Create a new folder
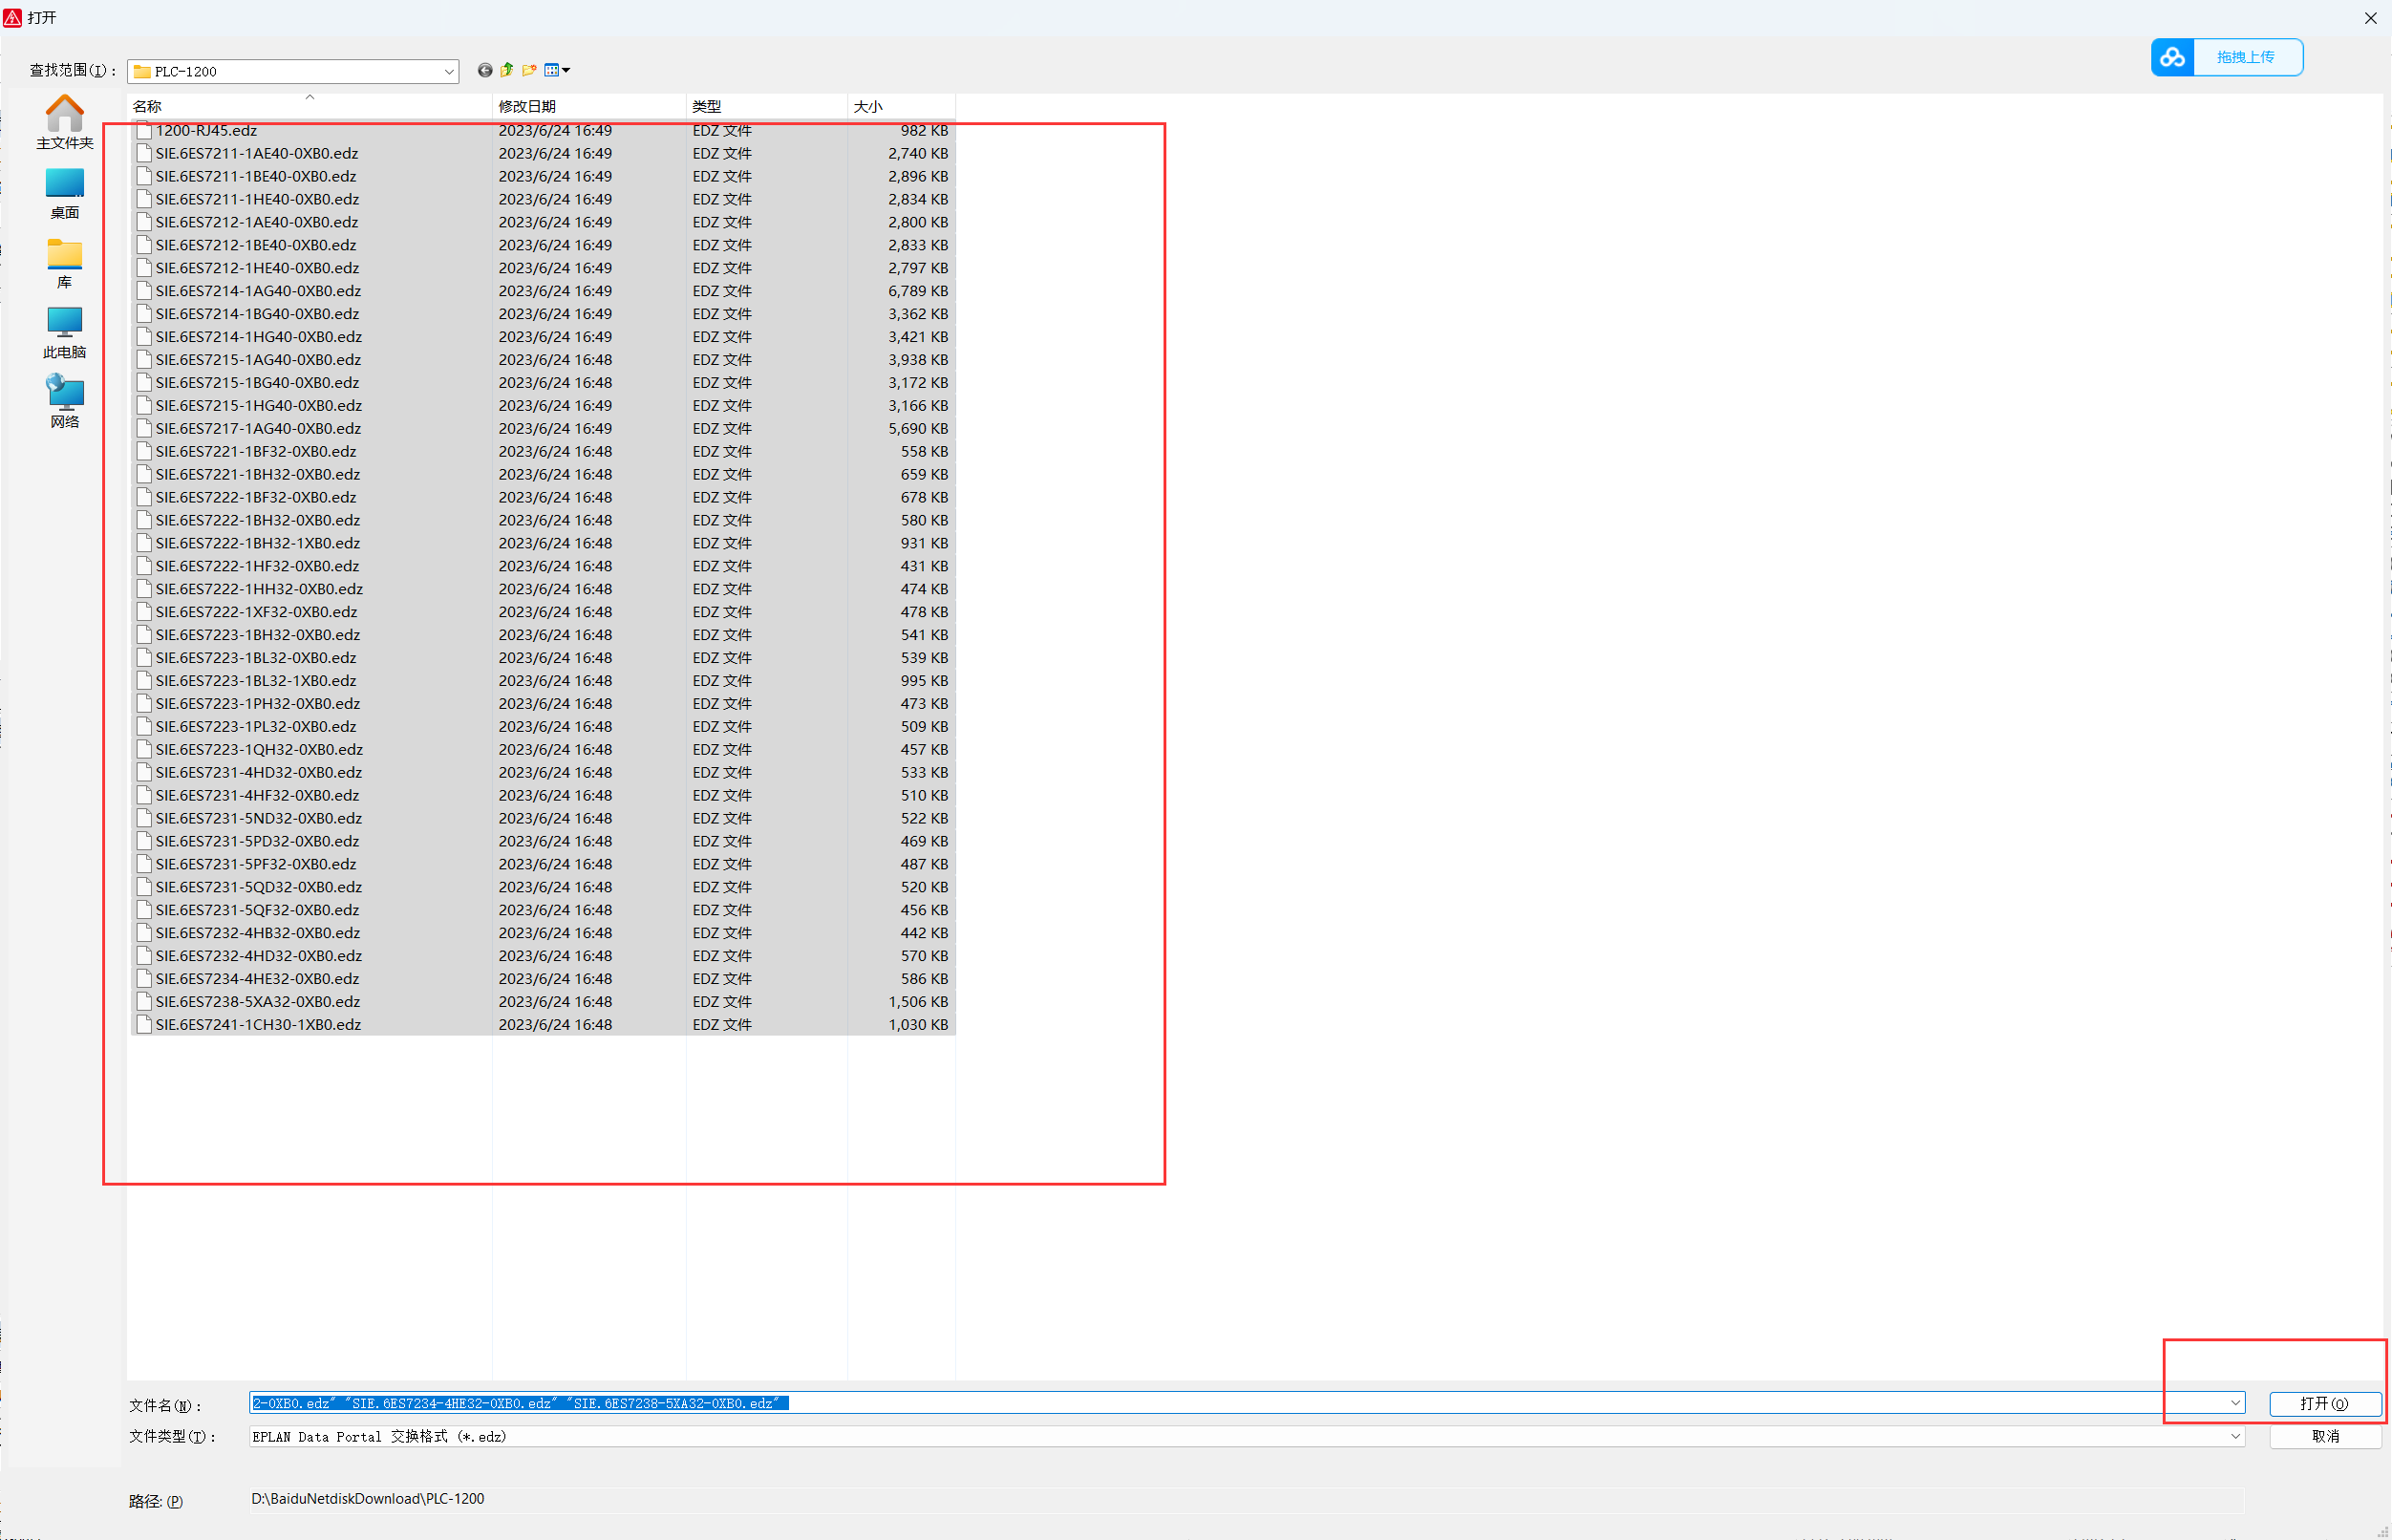This screenshot has width=2392, height=1540. pos(529,70)
